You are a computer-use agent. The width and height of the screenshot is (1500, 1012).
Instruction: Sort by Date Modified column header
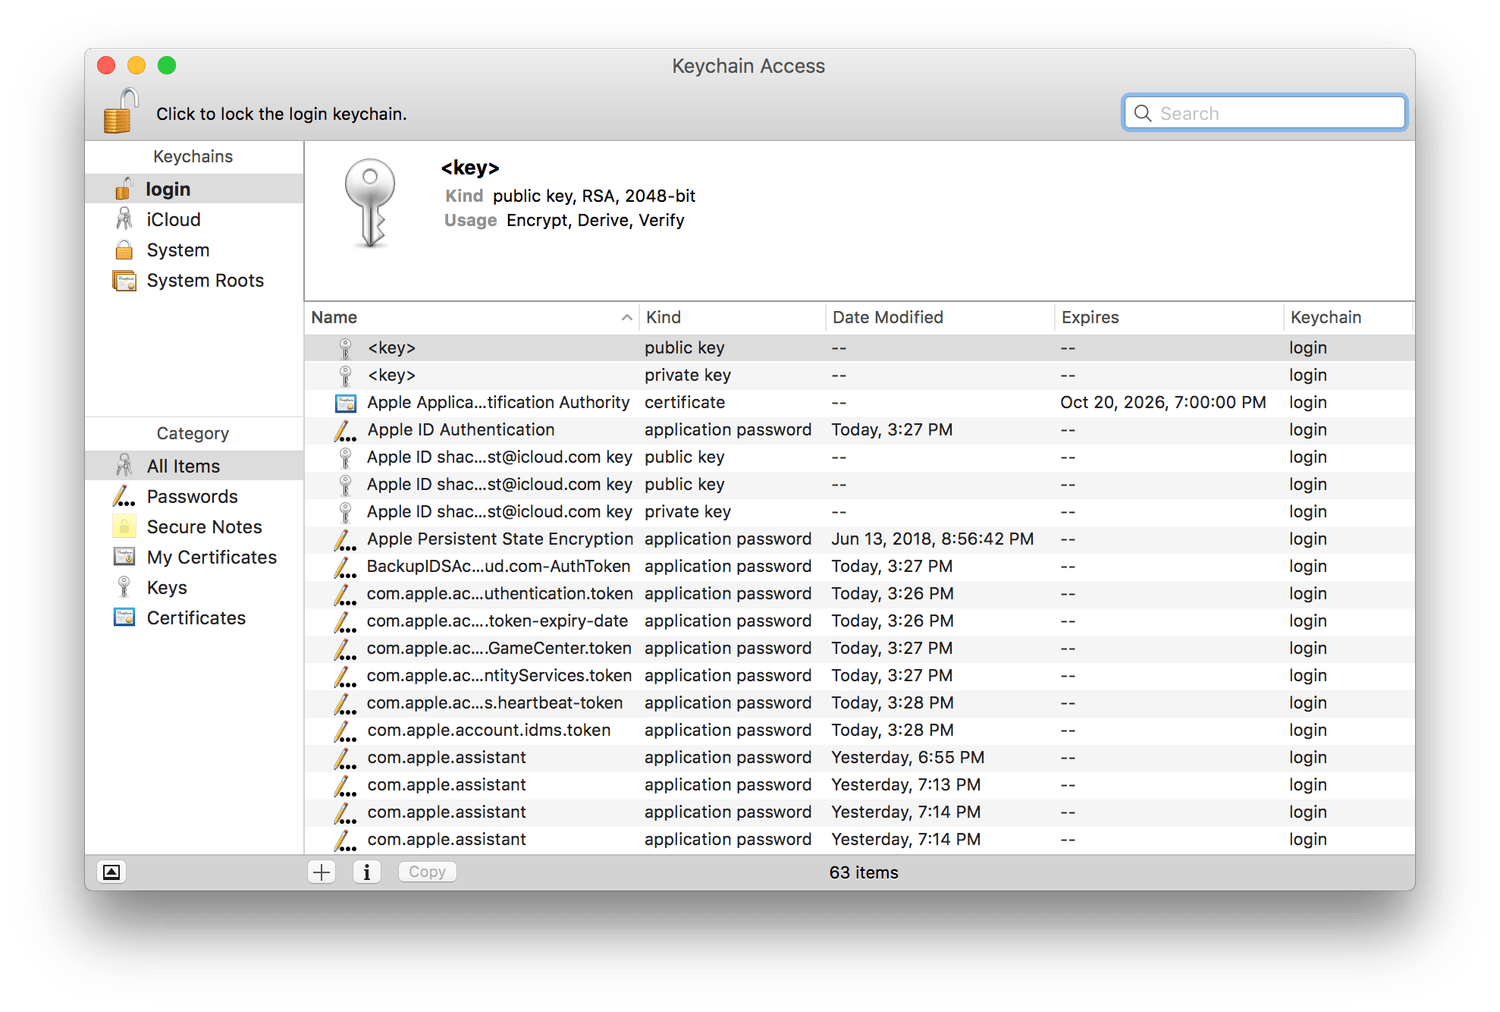tap(888, 318)
